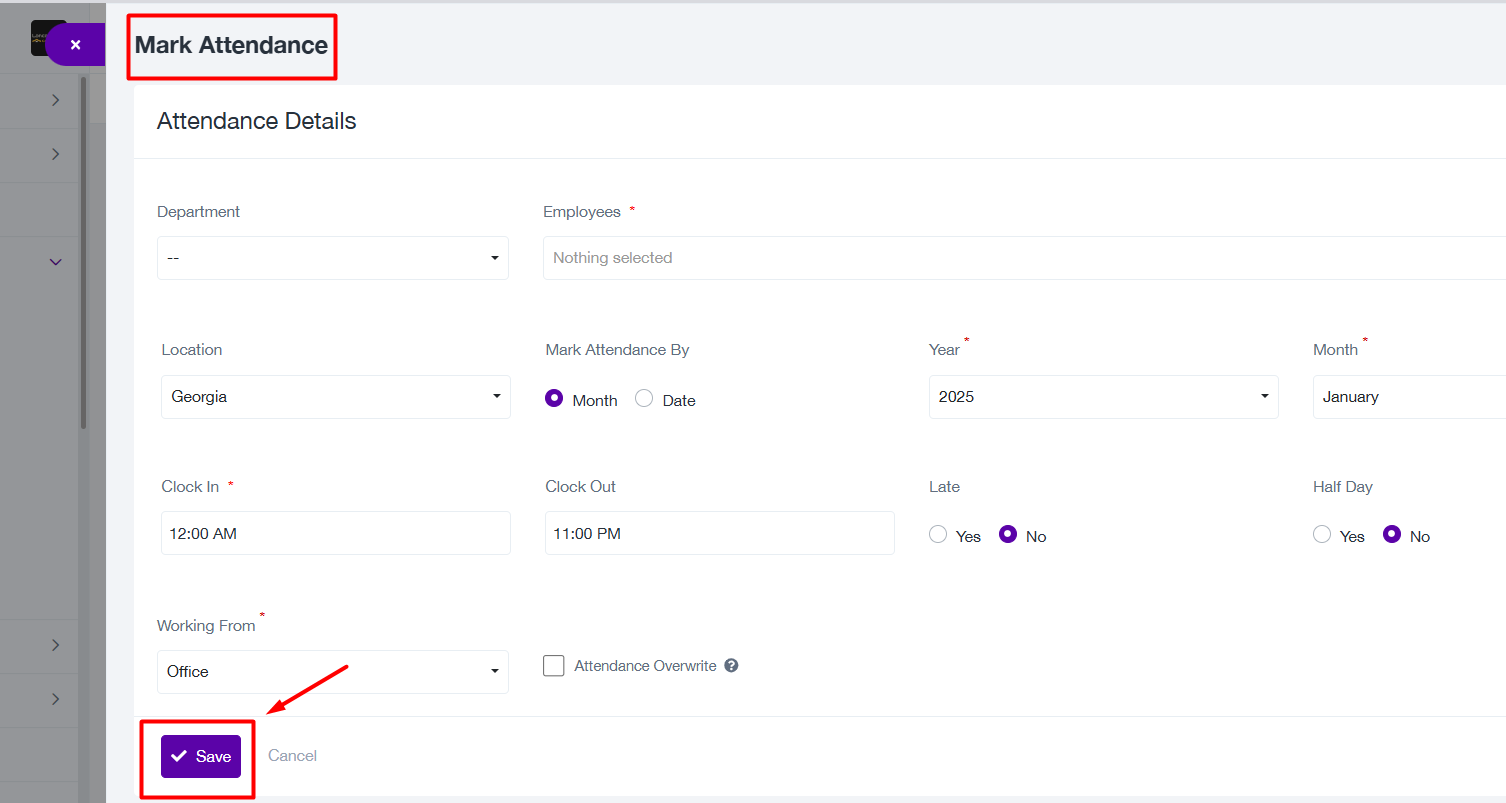The image size is (1506, 803).
Task: Select the Month radio option
Action: tap(554, 398)
